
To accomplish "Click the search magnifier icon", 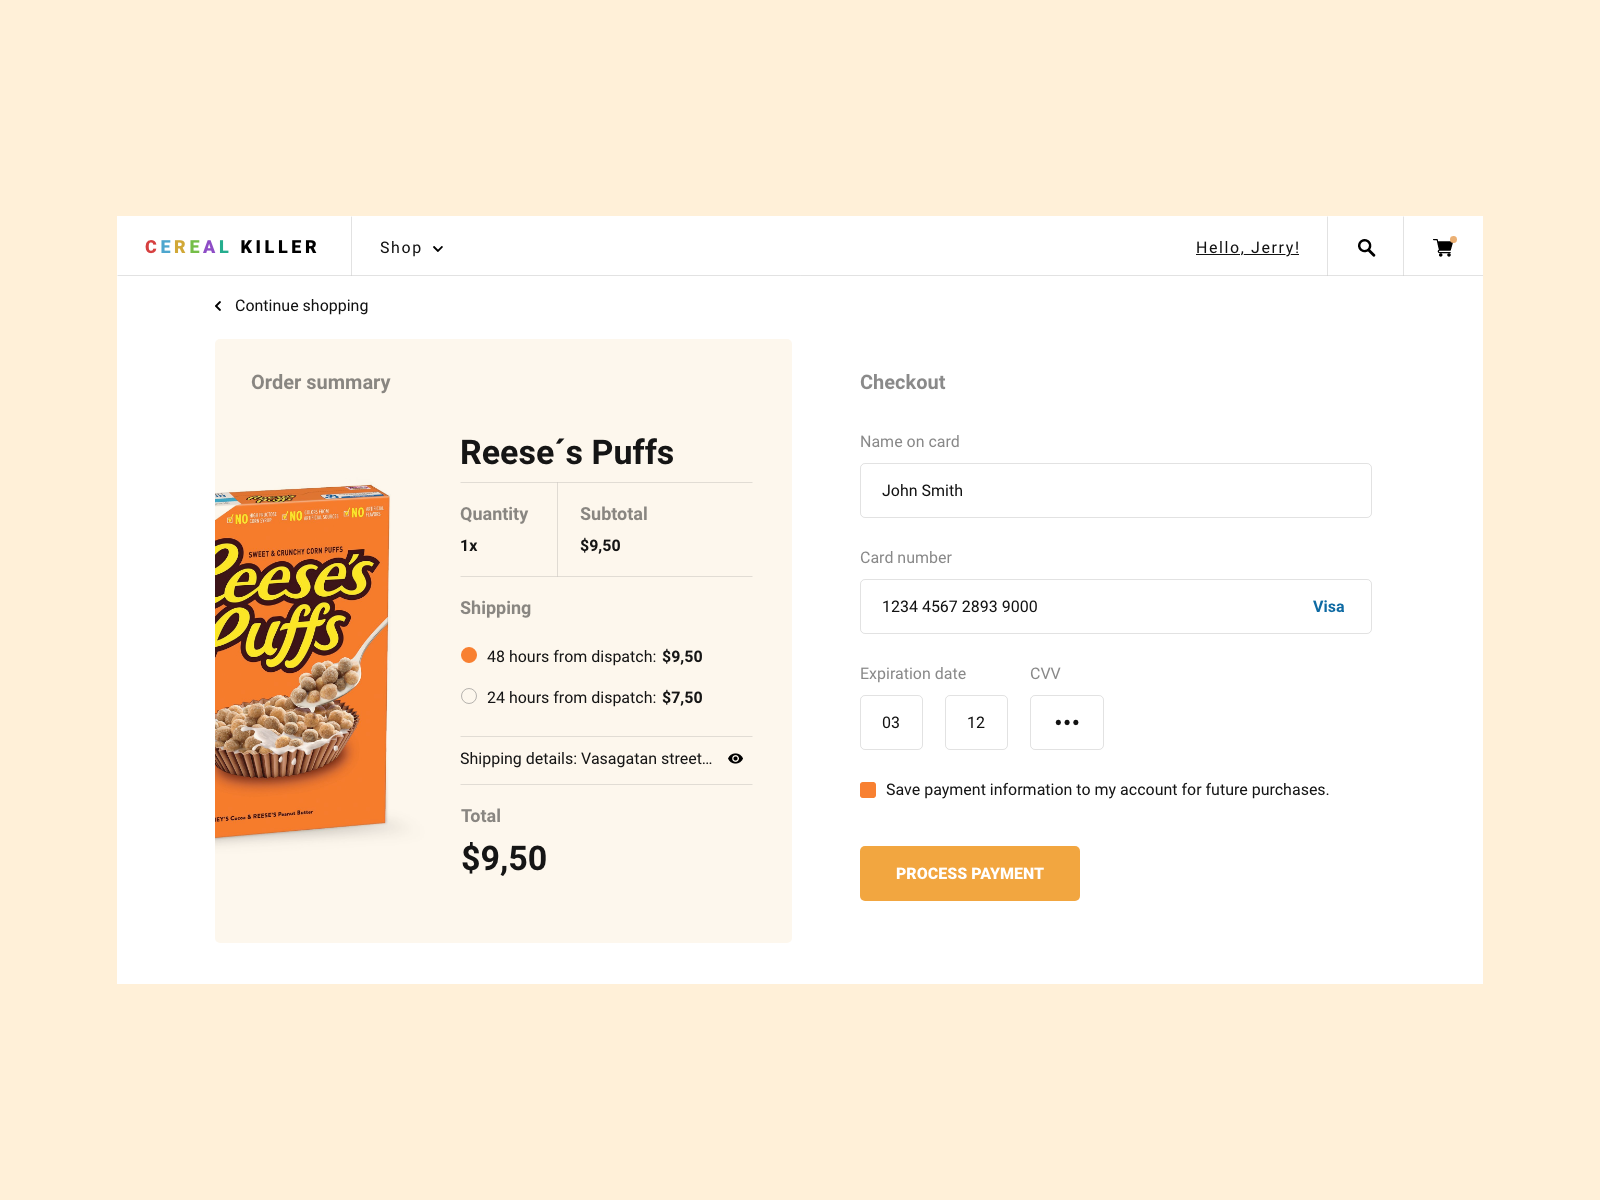I will (1366, 248).
